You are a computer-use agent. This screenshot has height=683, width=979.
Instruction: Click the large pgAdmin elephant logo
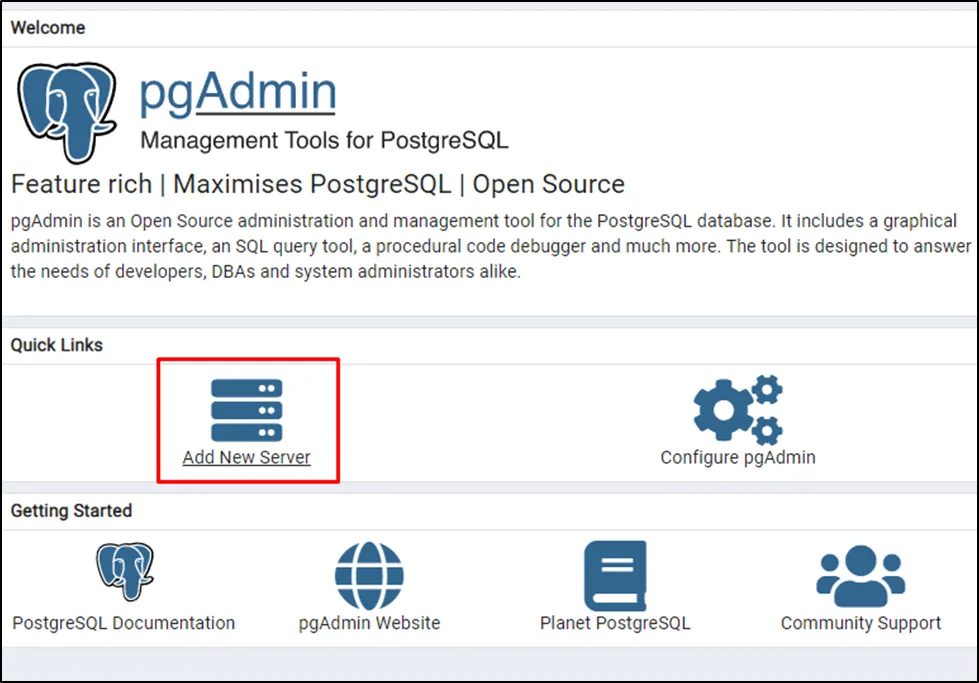pos(68,110)
